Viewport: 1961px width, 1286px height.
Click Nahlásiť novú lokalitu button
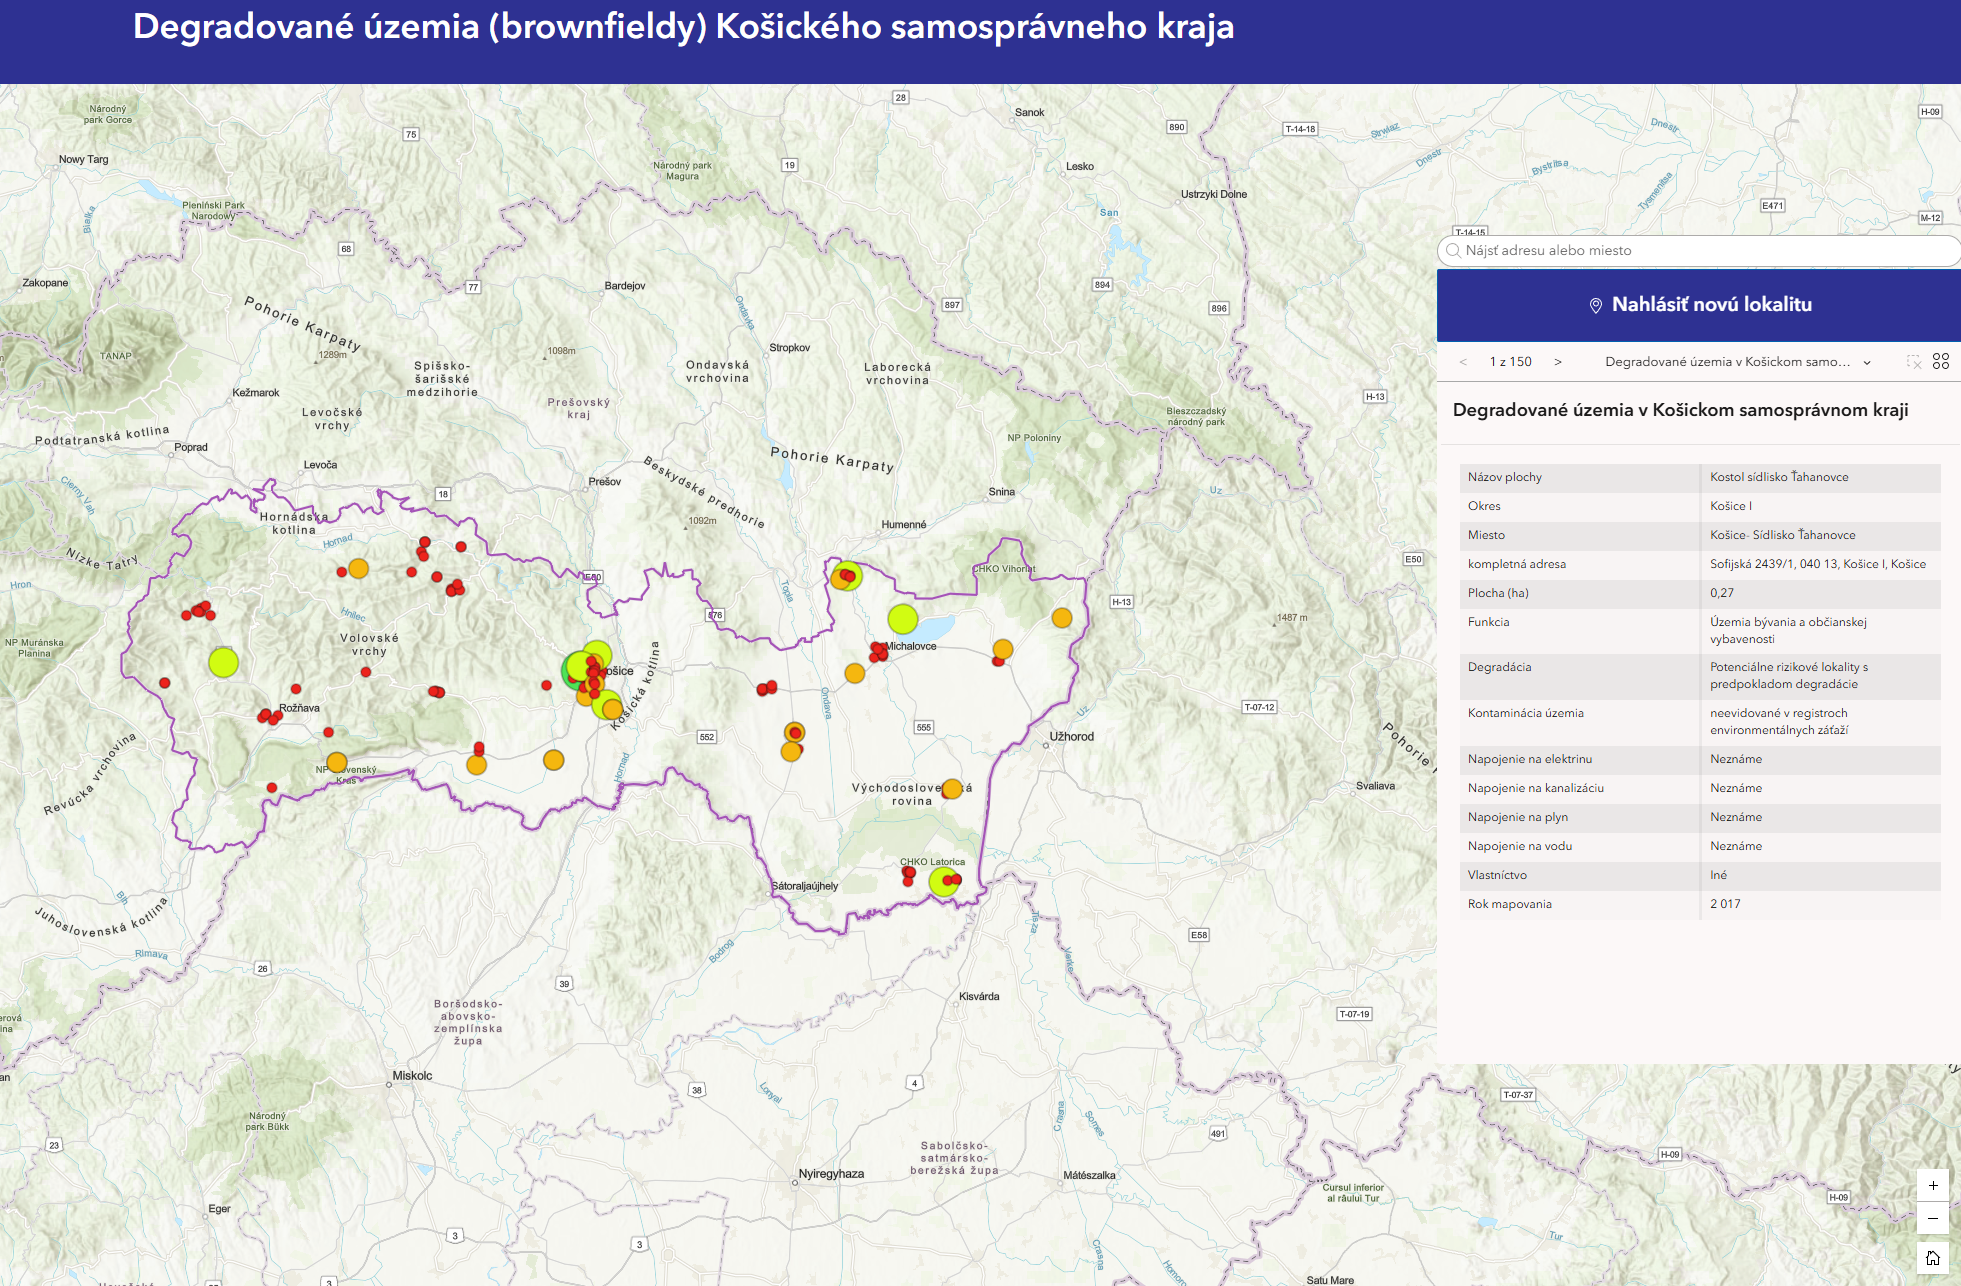(x=1699, y=305)
